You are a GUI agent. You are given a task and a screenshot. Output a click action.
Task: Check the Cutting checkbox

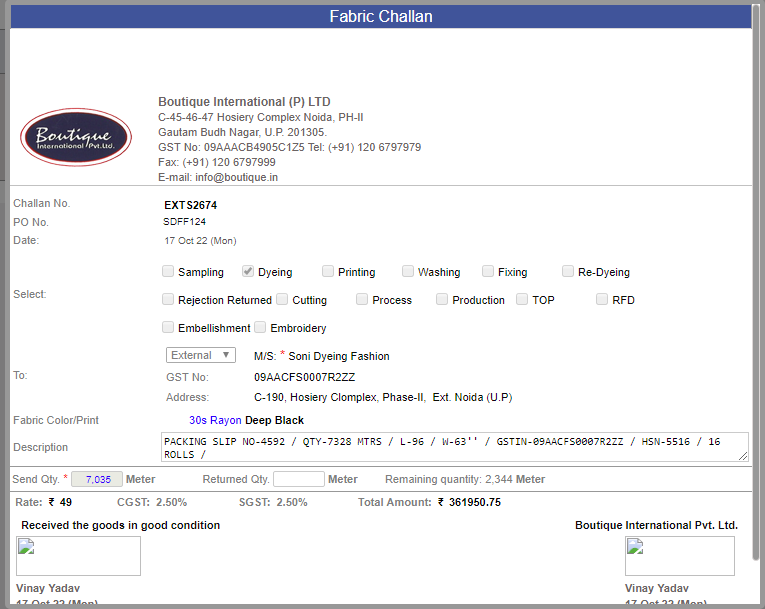[282, 299]
